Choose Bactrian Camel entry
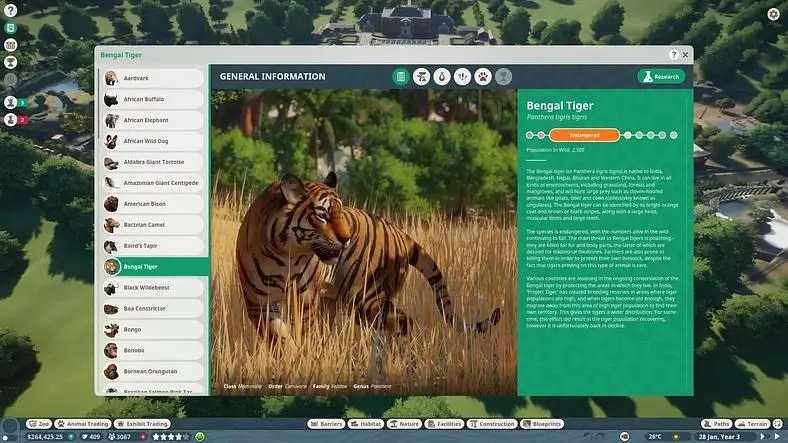This screenshot has width=788, height=443. 153,225
